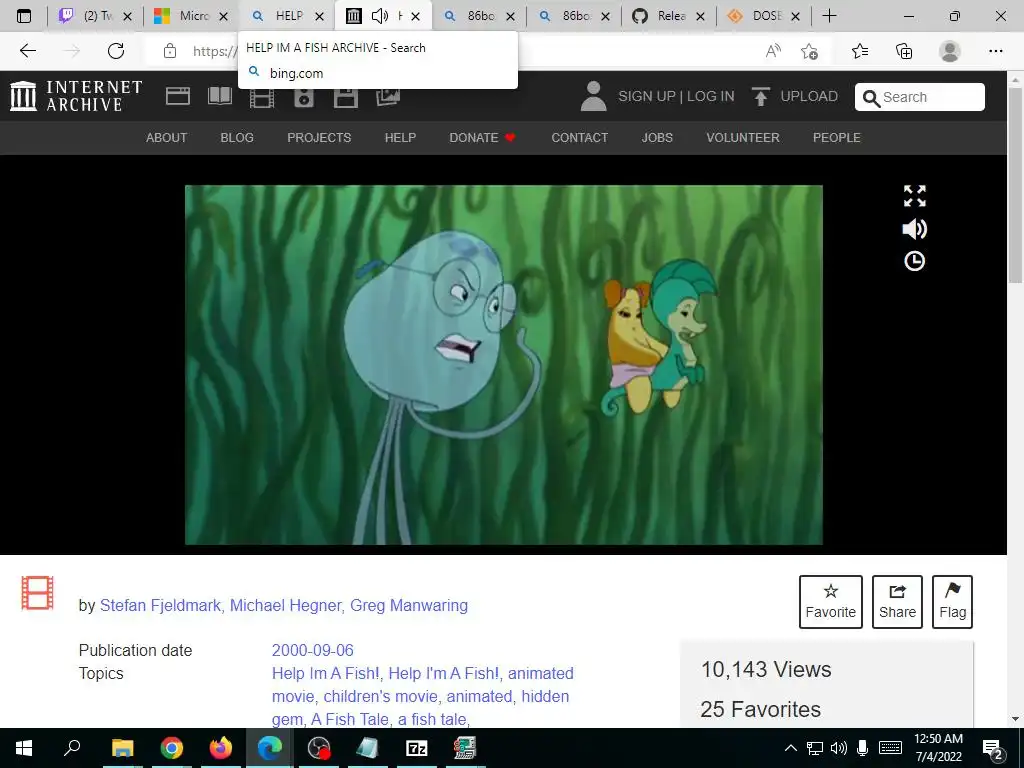Show hidden system tray icons
Screen dimensions: 1024x768
790,748
